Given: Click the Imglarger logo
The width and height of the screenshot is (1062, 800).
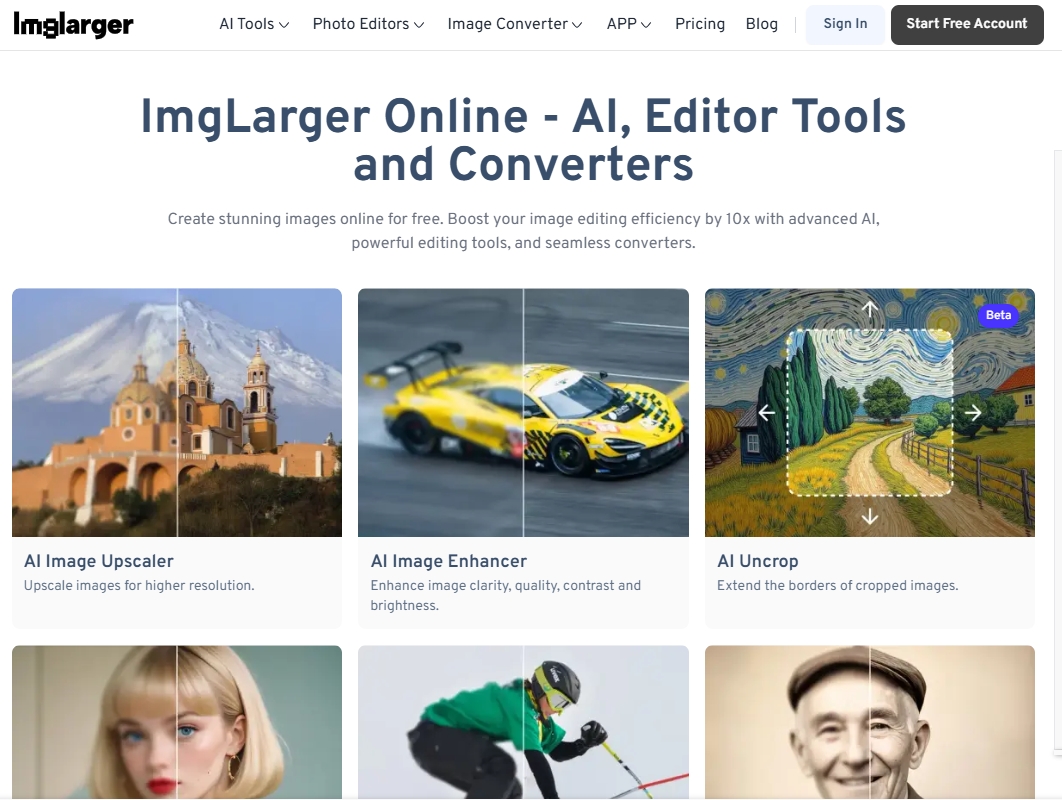Looking at the screenshot, I should [73, 24].
